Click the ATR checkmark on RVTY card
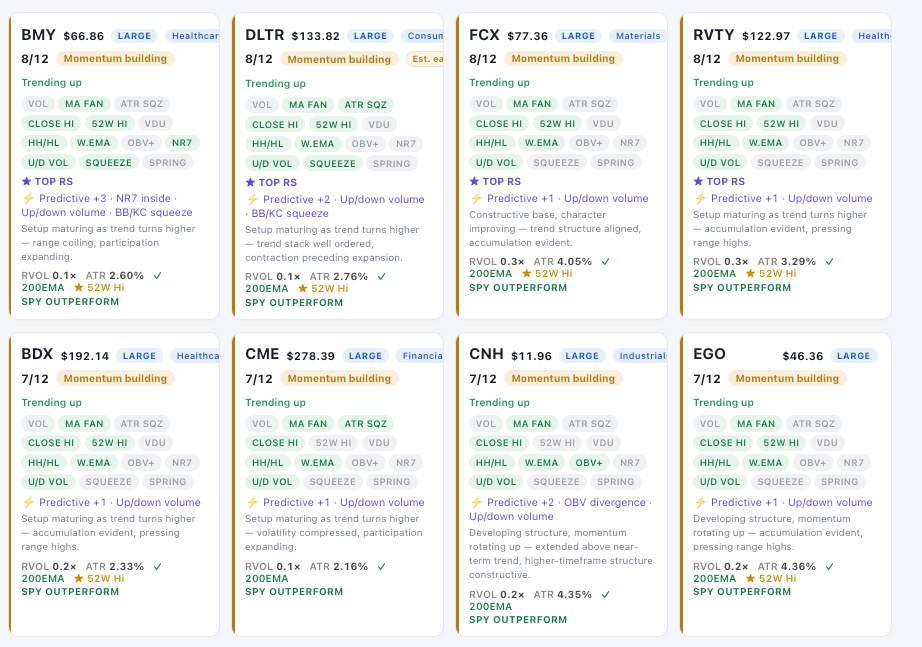Screen dimensions: 922x647 [830, 261]
